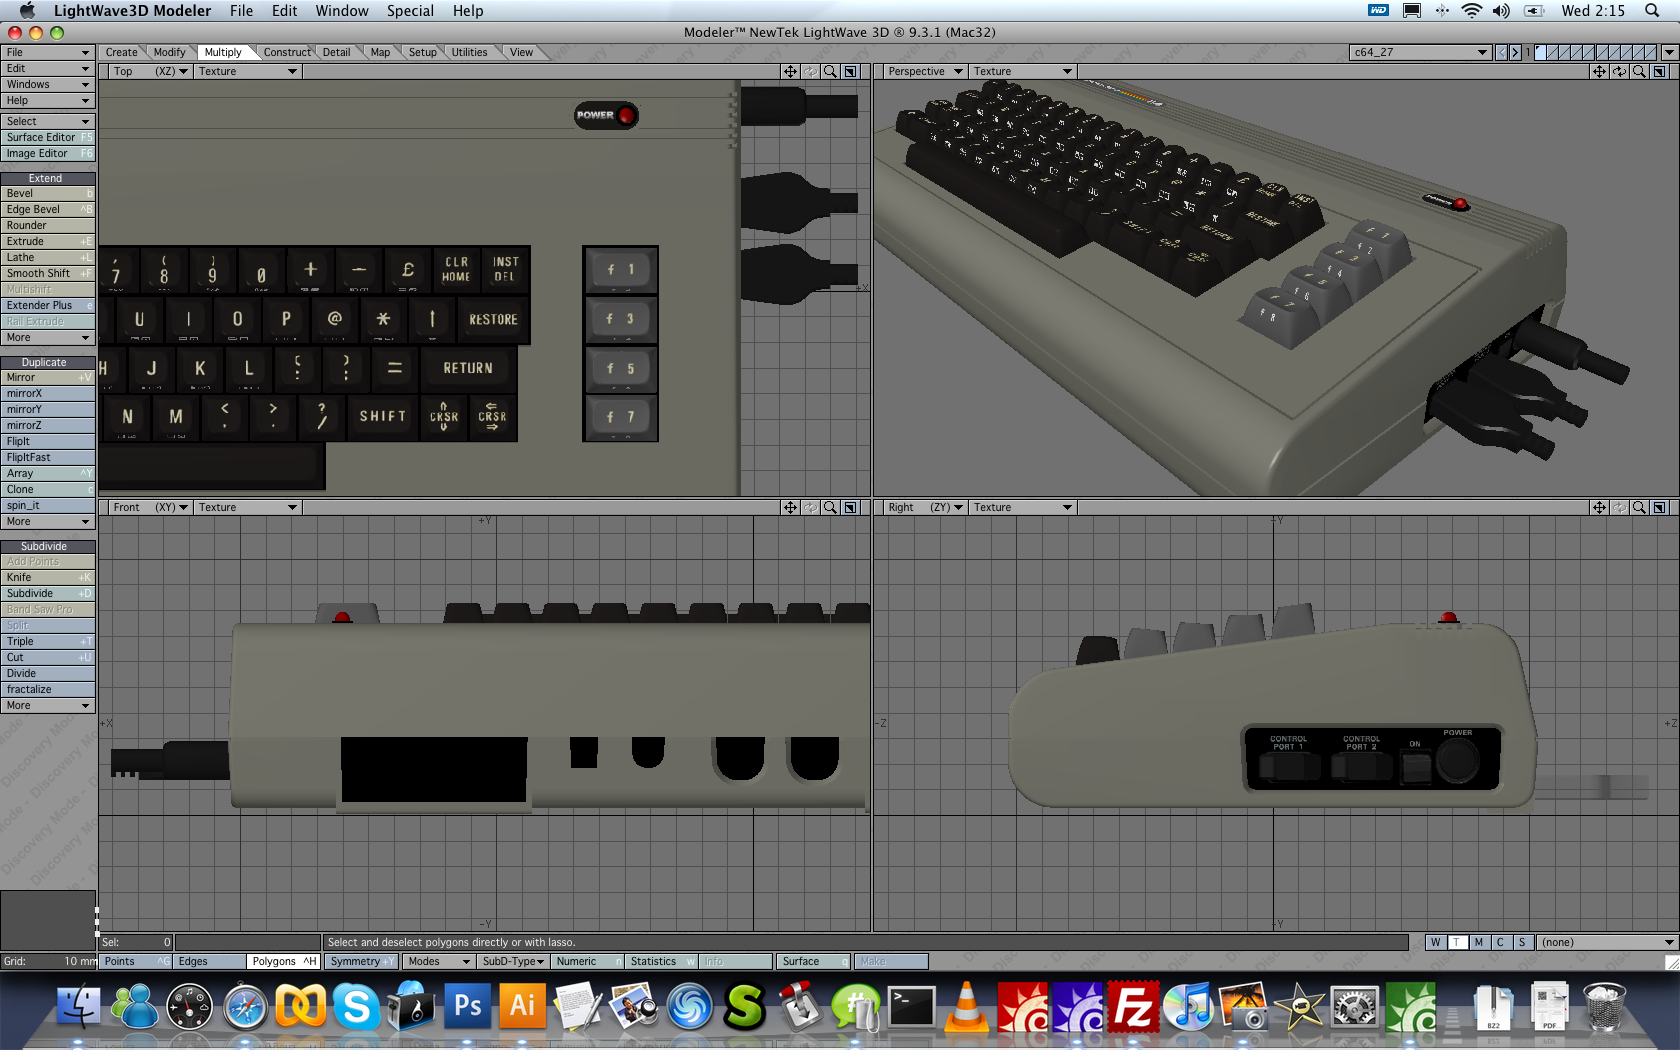Open iTunes from the Dock
Screen dimensions: 1680x1050
tap(1188, 1006)
